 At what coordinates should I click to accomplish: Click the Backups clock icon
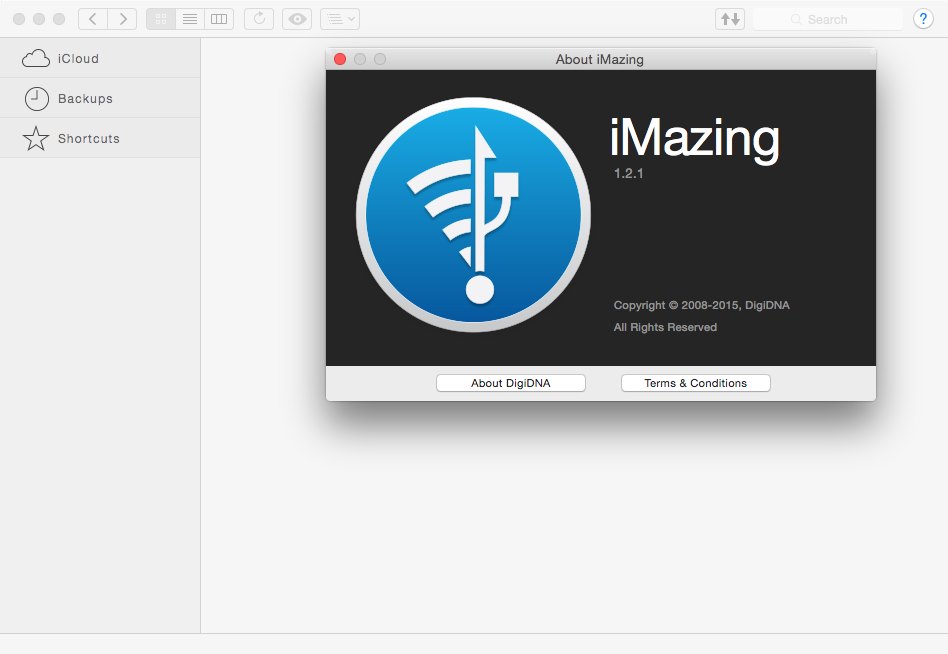[36, 99]
